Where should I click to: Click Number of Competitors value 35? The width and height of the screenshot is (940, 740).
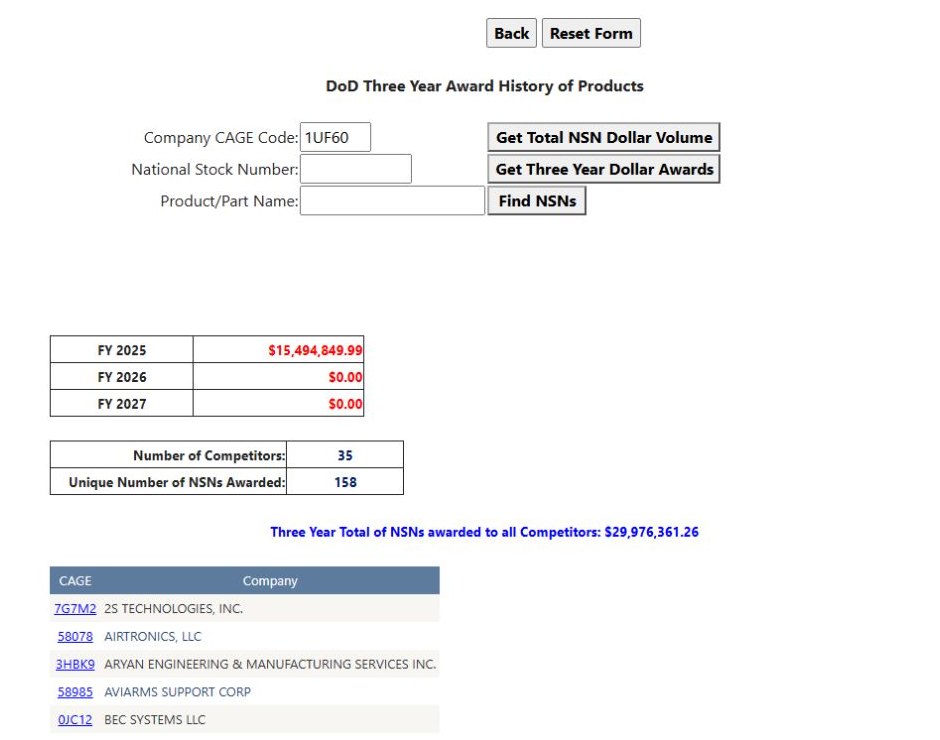[x=345, y=455]
